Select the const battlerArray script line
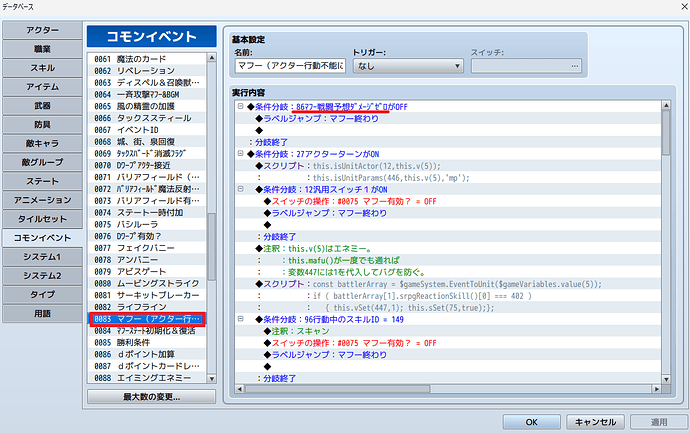The width and height of the screenshot is (690, 433). tap(448, 284)
